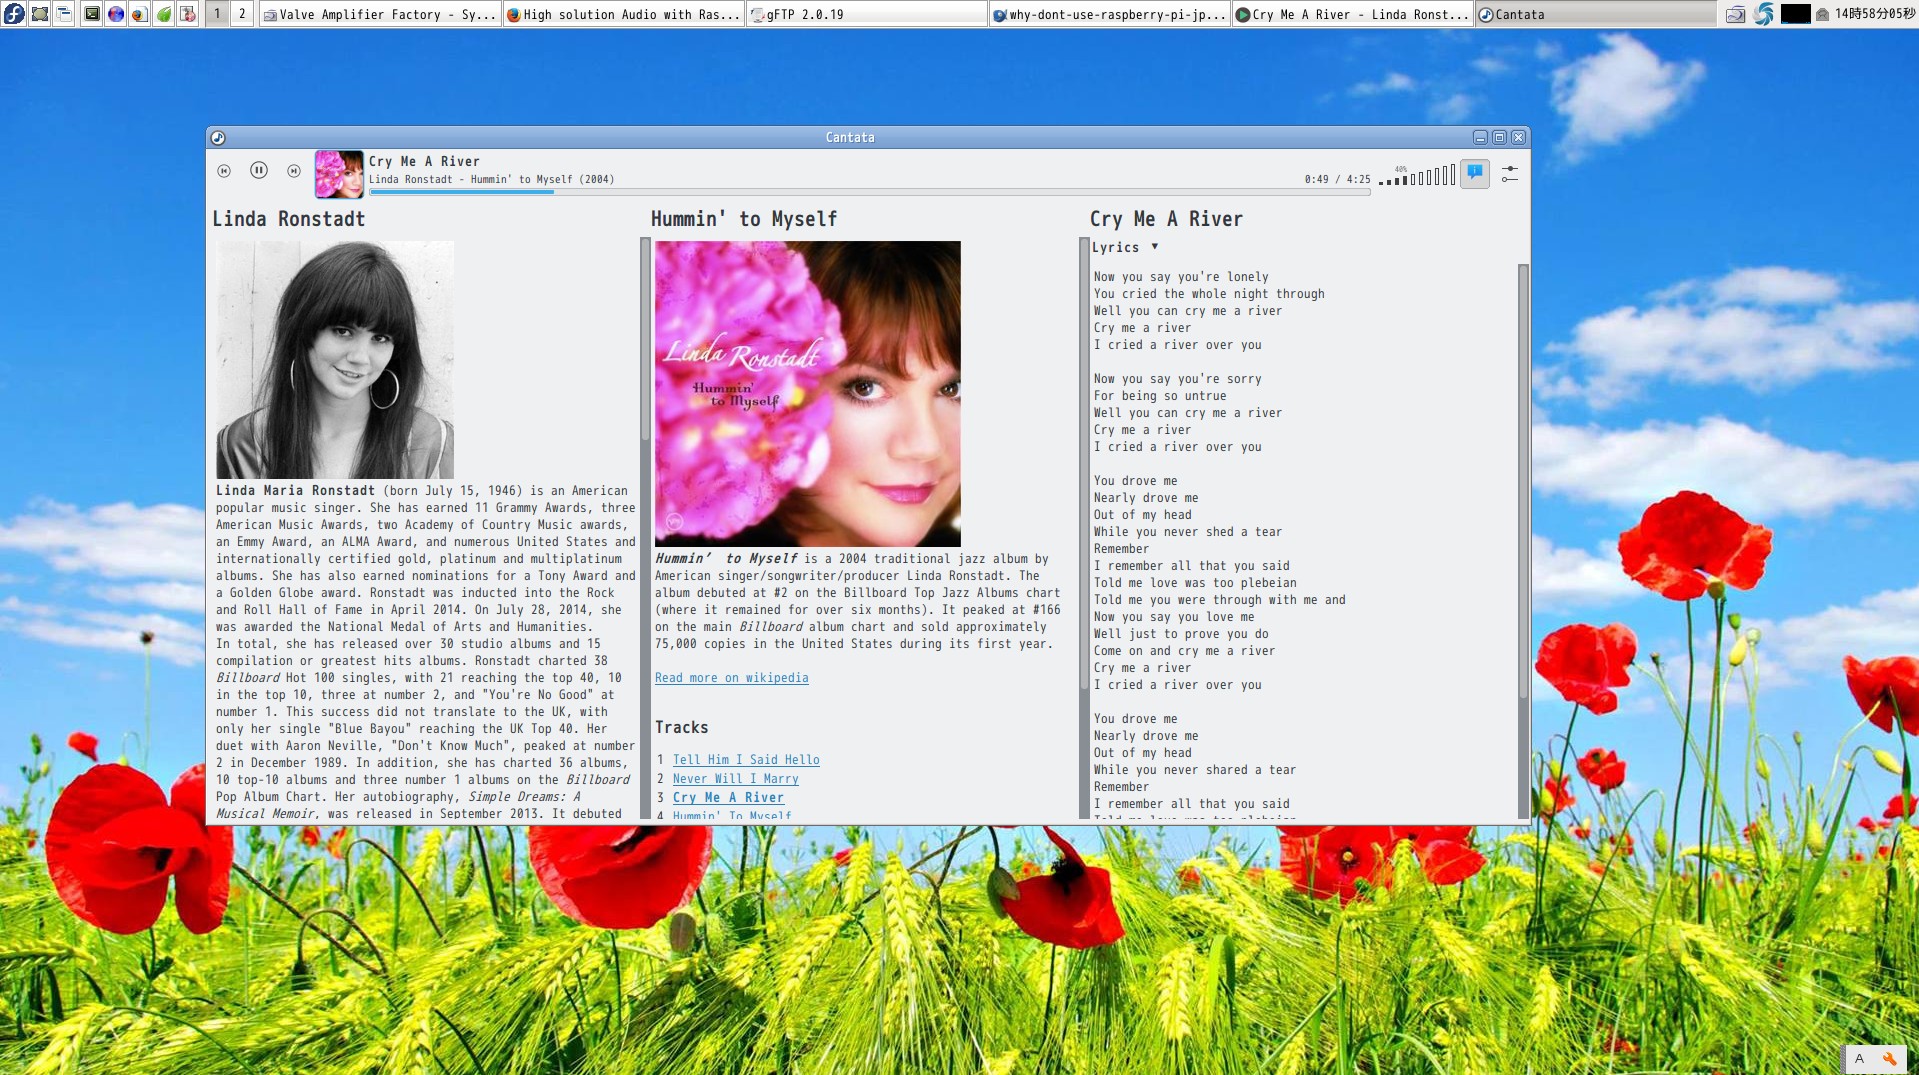Select the 'Never Will I Marry' track
The width and height of the screenshot is (1919, 1075).
pyautogui.click(x=735, y=779)
